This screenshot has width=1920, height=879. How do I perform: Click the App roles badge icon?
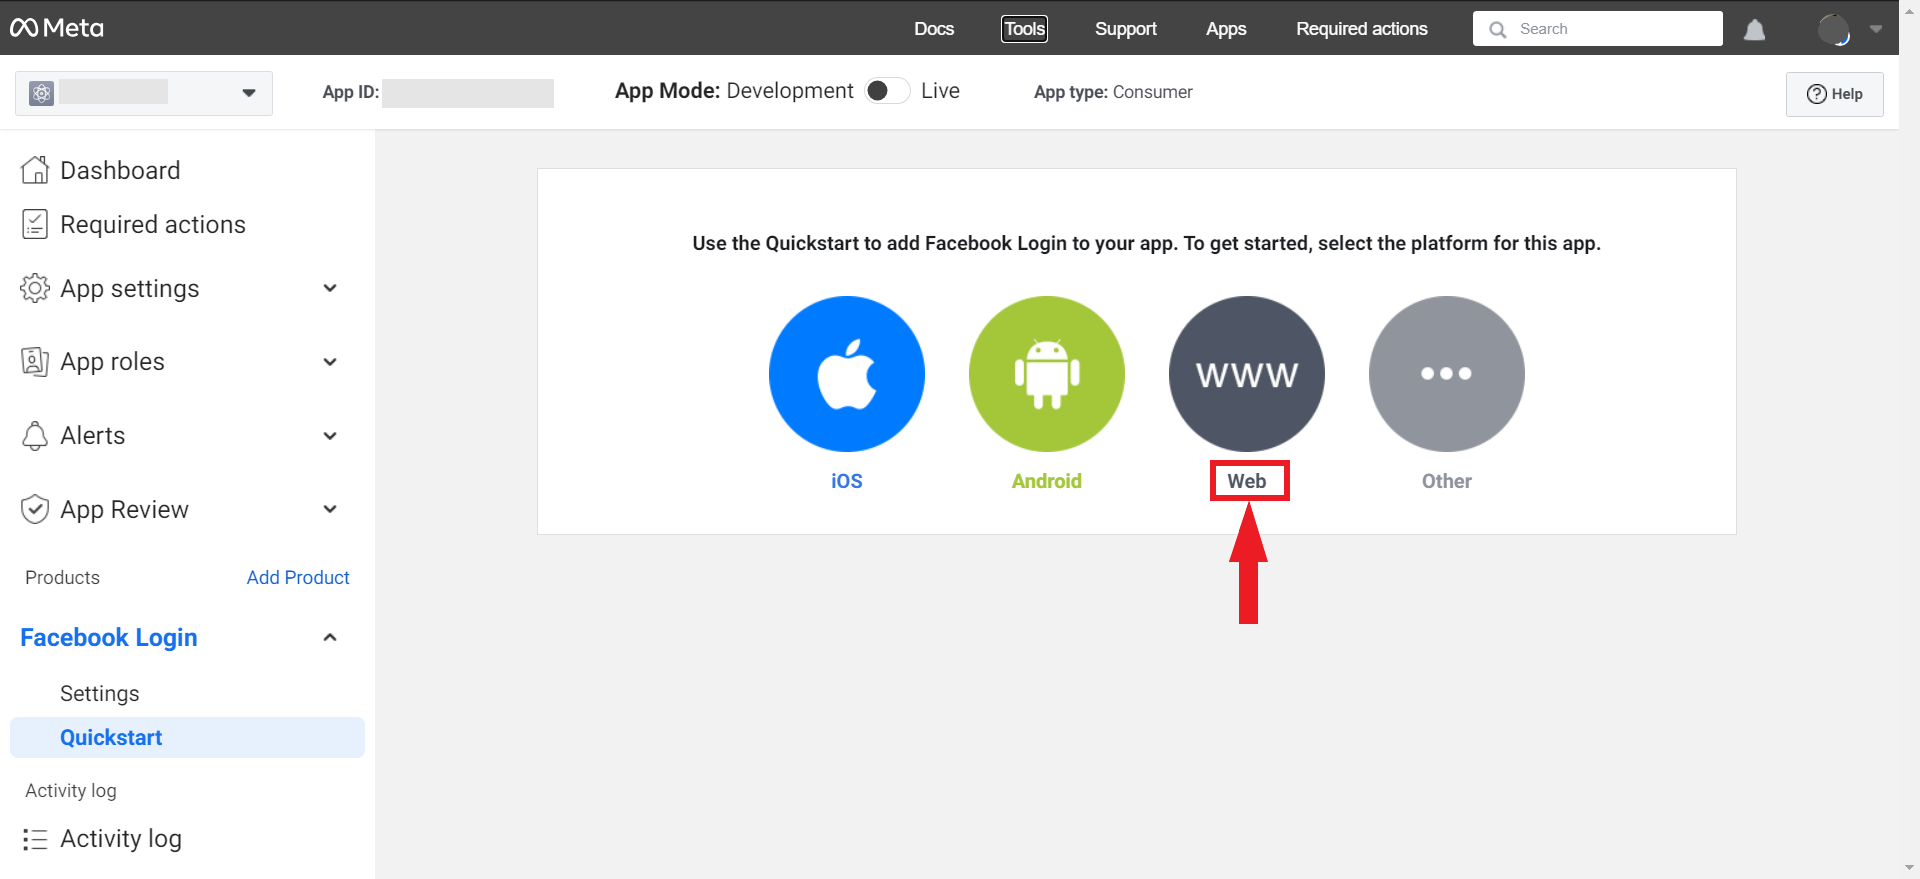(x=35, y=361)
